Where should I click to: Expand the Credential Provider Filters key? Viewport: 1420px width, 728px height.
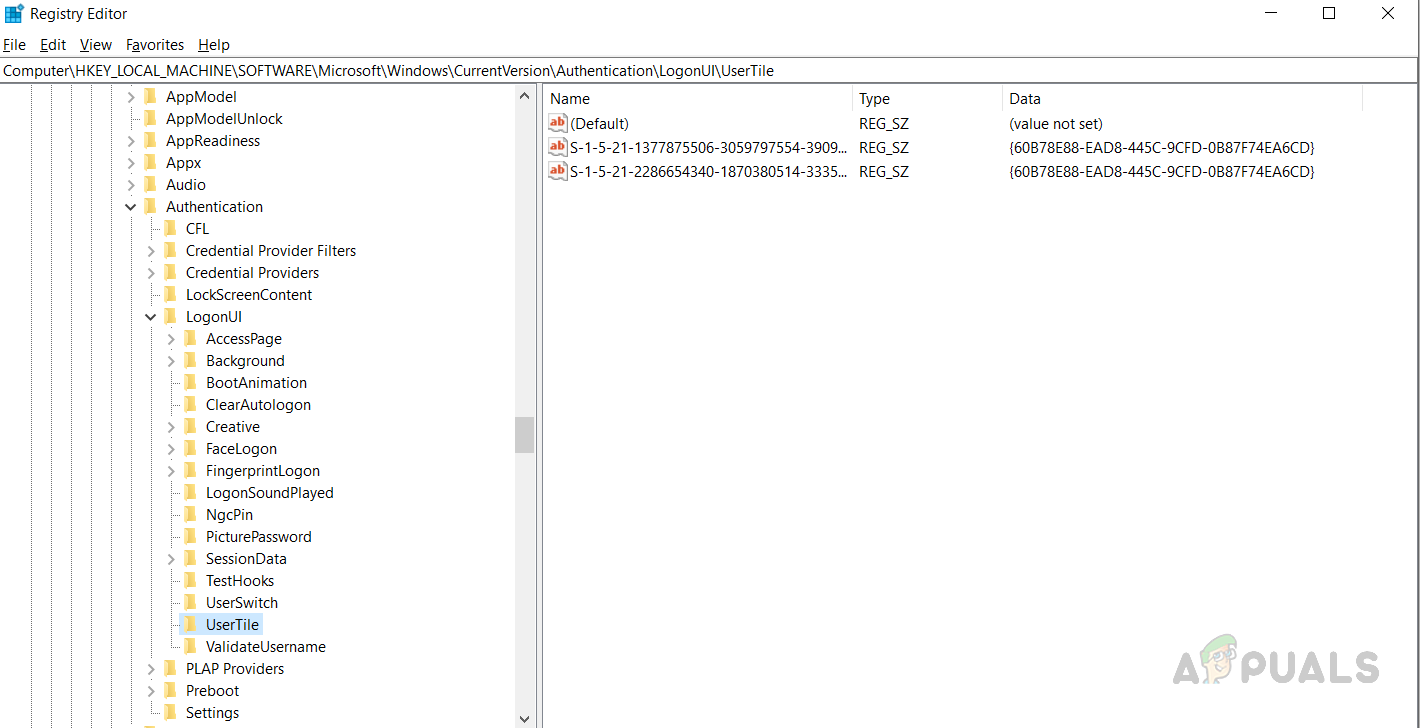[x=151, y=251]
